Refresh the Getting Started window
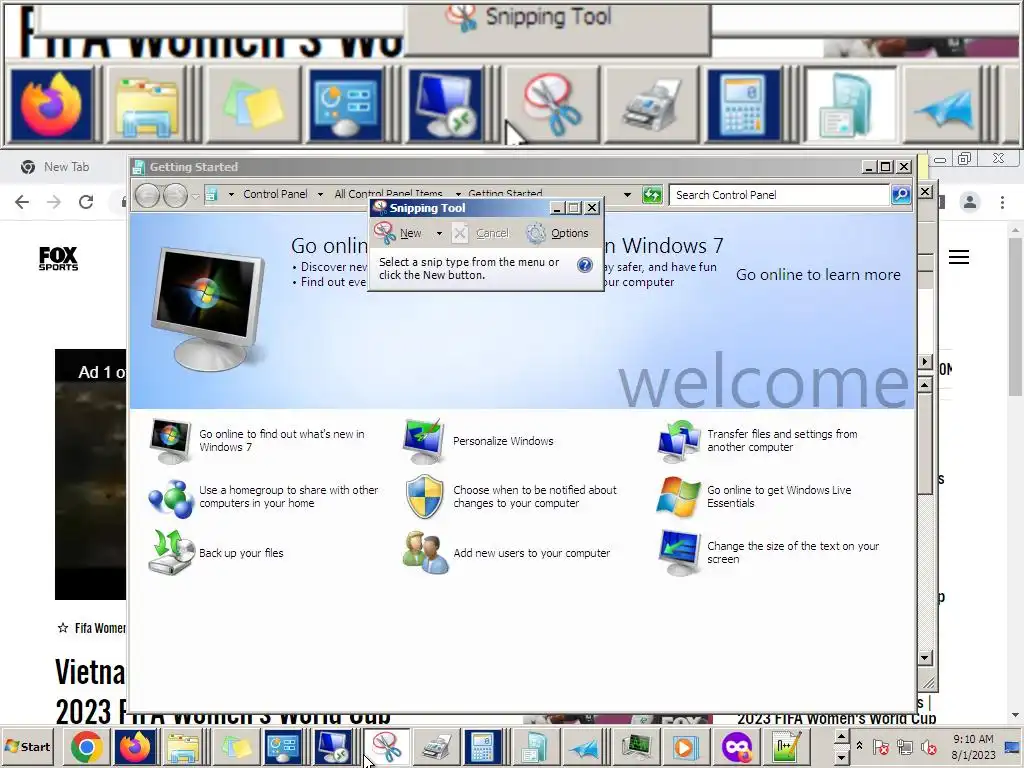 (x=652, y=195)
